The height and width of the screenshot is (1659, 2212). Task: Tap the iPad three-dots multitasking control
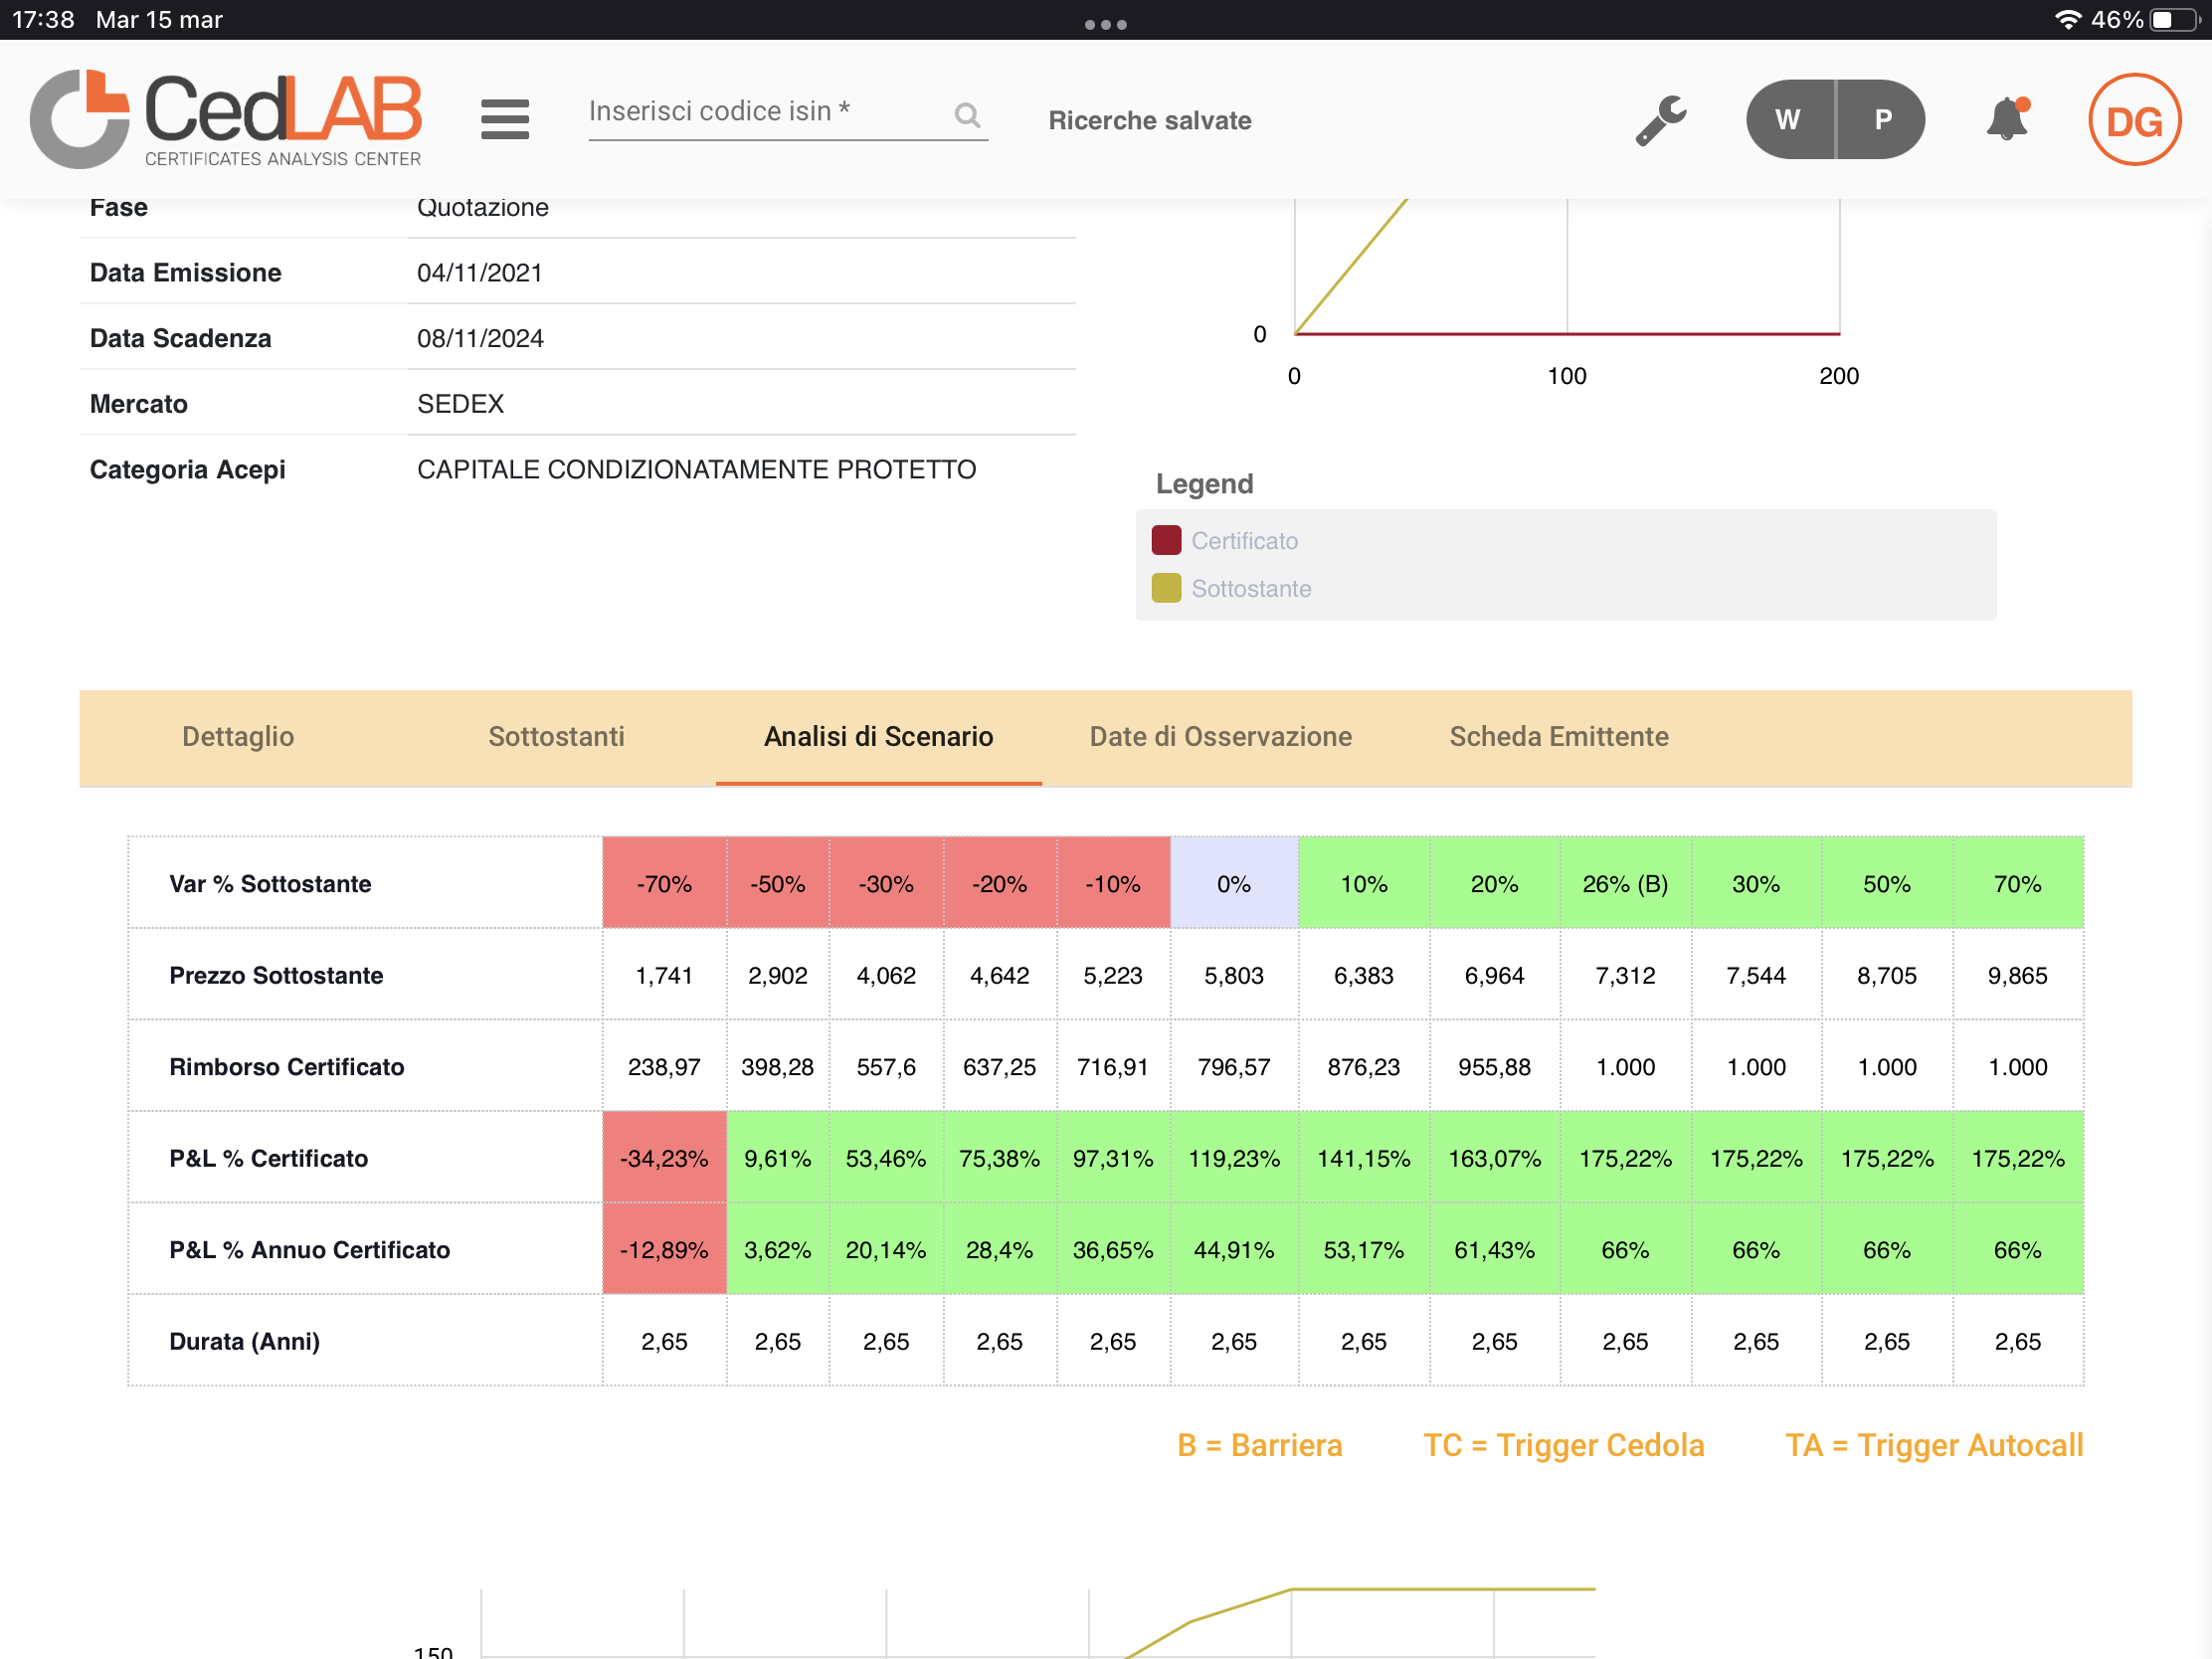(x=1106, y=24)
